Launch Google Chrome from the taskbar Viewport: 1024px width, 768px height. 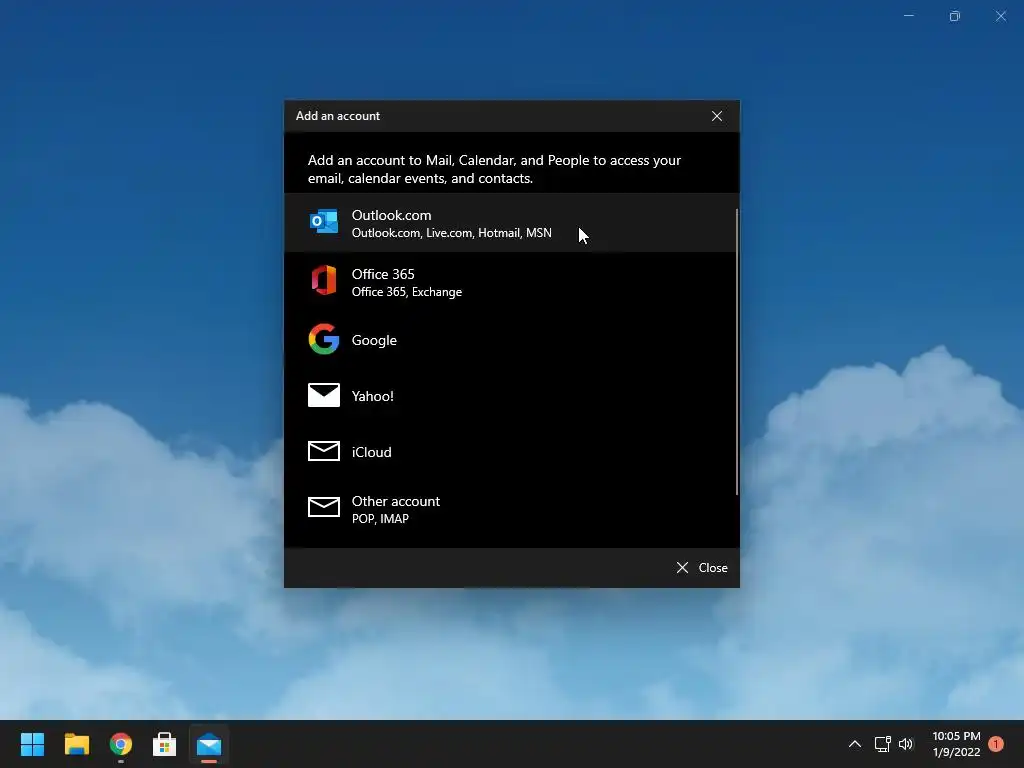[121, 744]
